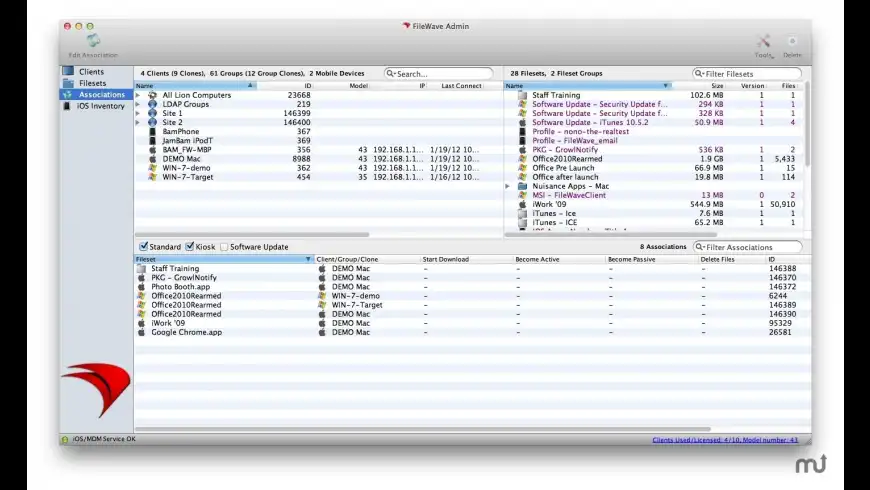Expand the Site 1 group

tap(138, 113)
